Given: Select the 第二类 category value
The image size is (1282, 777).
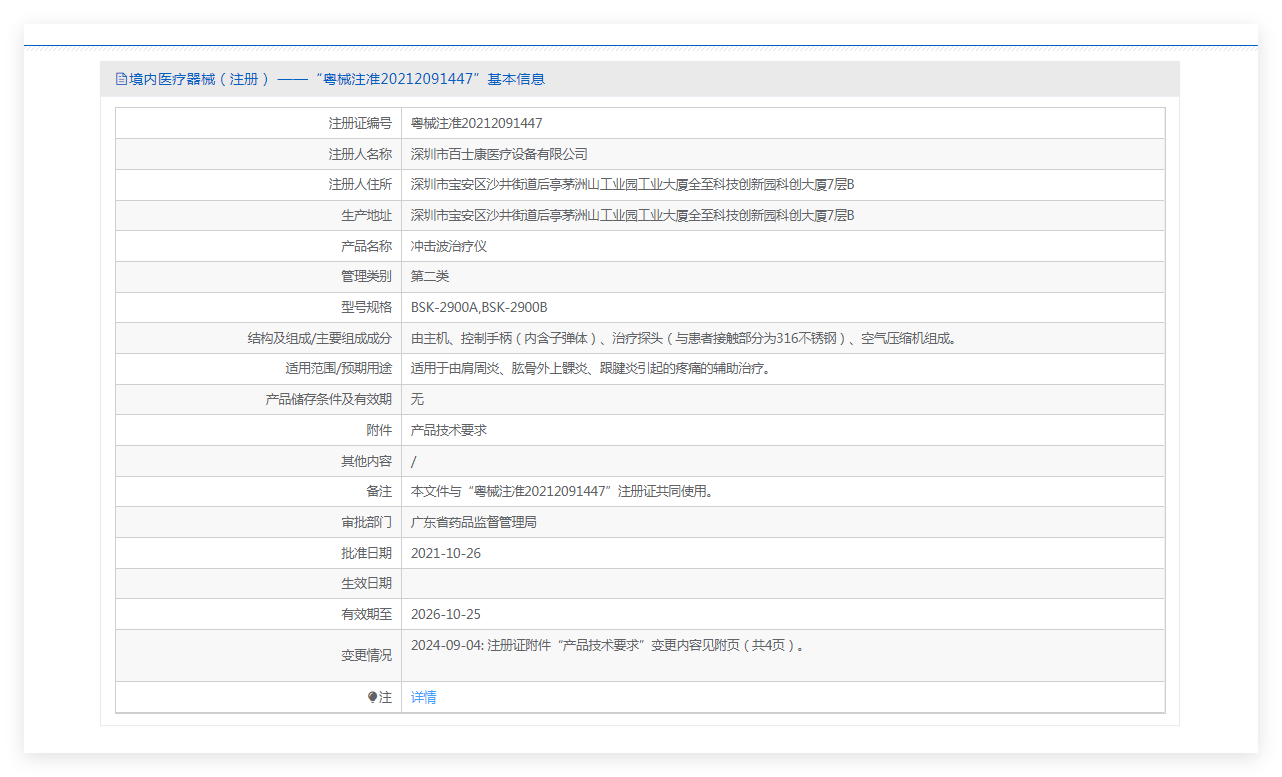Looking at the screenshot, I should [x=430, y=276].
